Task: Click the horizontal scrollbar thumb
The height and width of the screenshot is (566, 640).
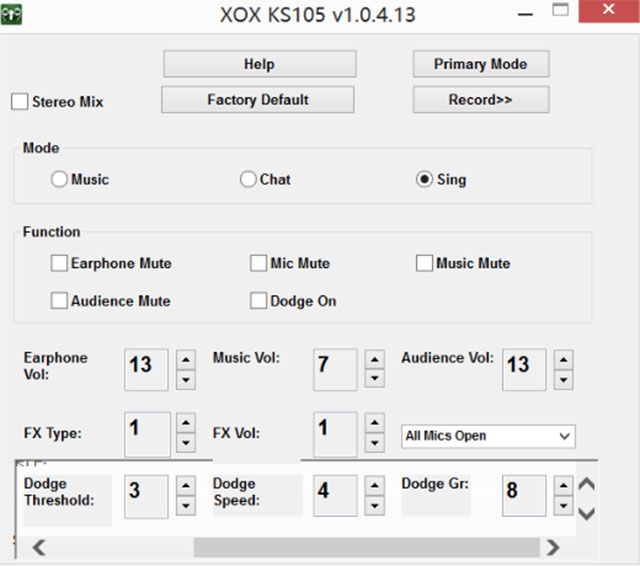Action: click(x=367, y=547)
